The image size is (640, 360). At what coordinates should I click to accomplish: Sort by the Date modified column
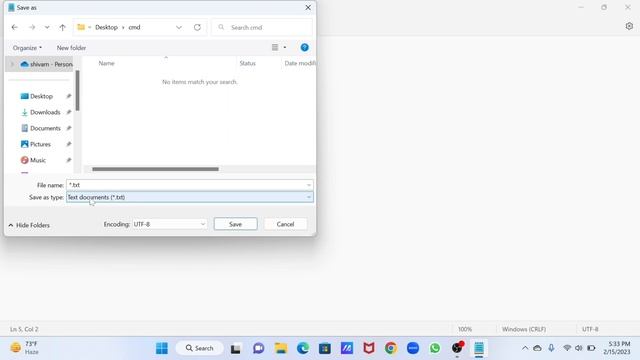[x=300, y=63]
